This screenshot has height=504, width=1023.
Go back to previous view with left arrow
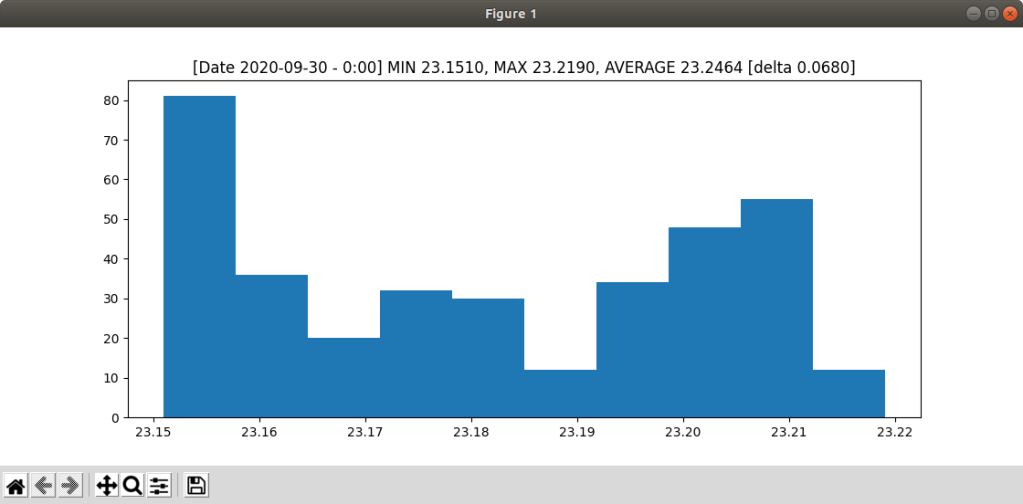point(43,486)
